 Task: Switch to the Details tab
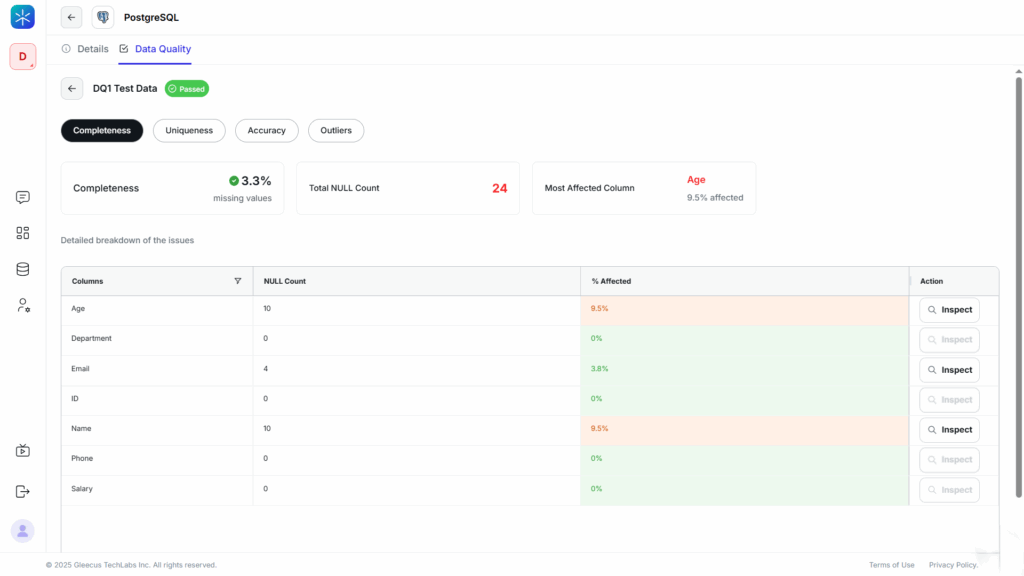[85, 49]
